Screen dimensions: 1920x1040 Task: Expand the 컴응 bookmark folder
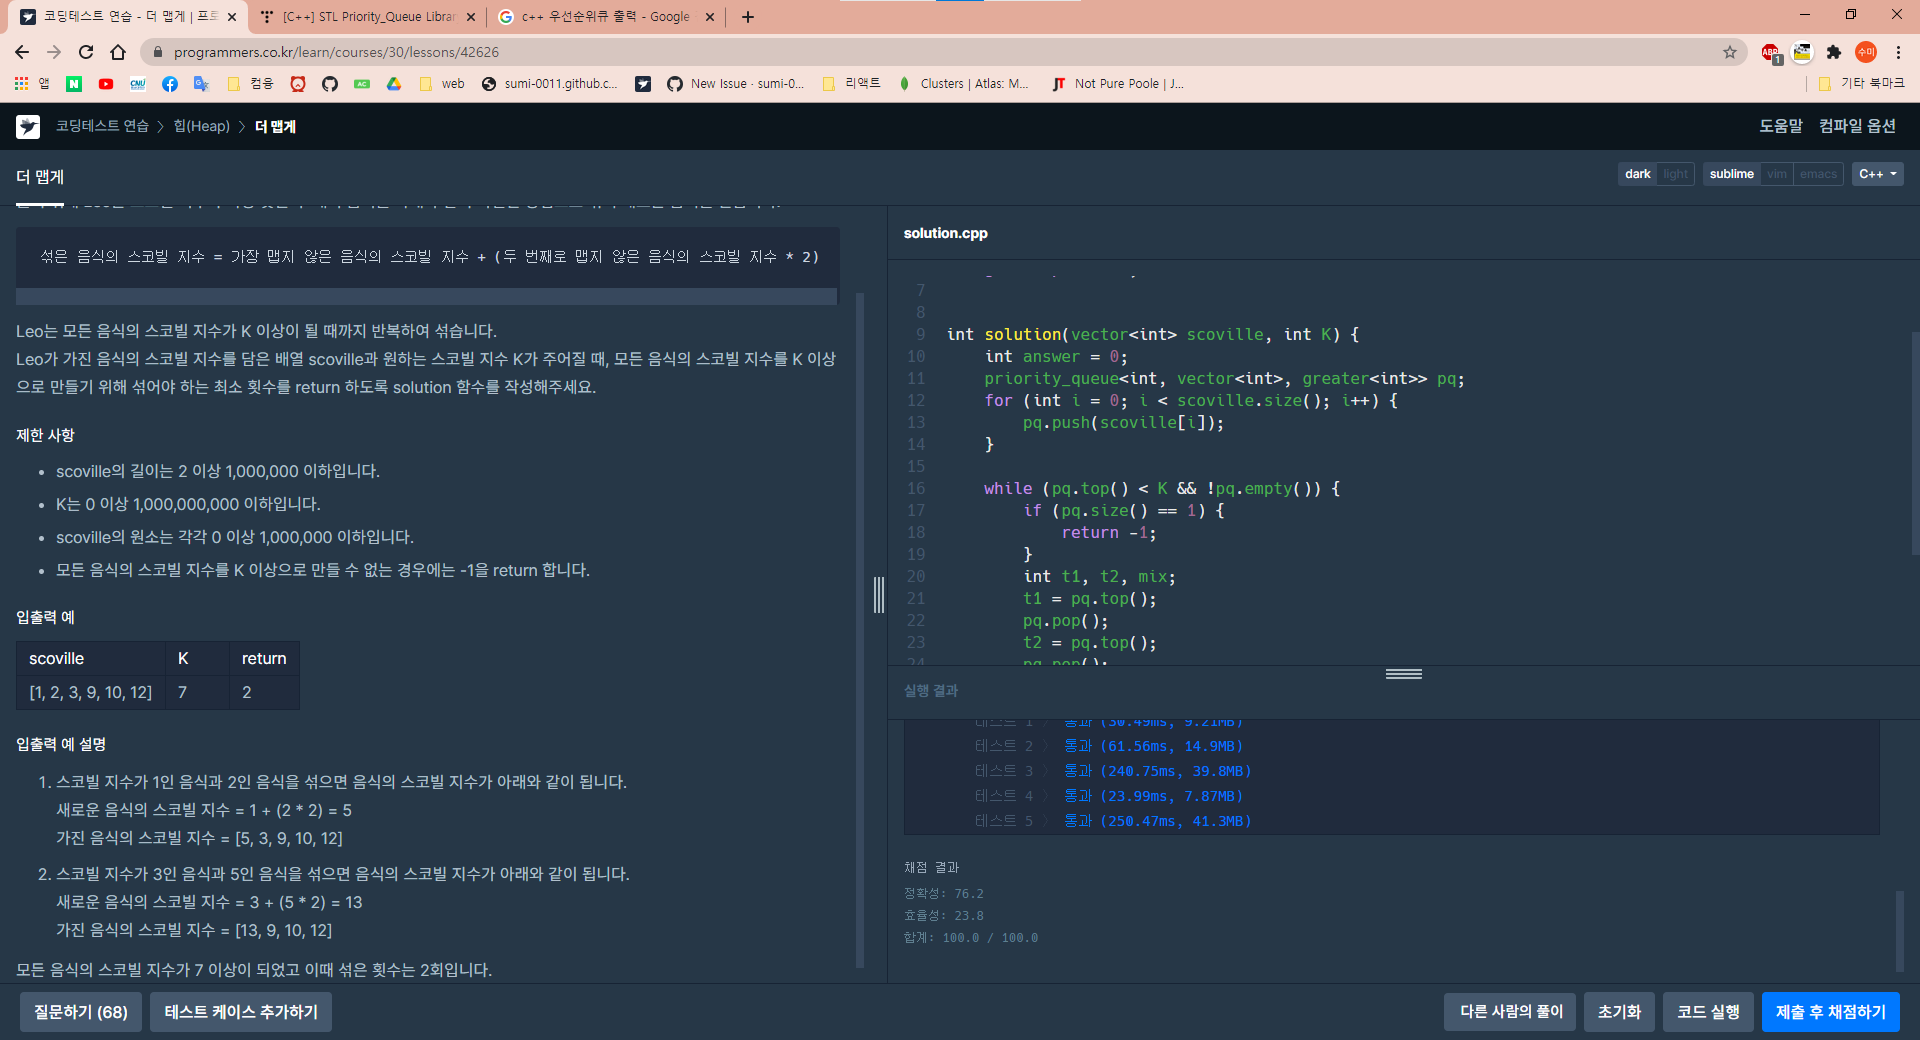(250, 84)
